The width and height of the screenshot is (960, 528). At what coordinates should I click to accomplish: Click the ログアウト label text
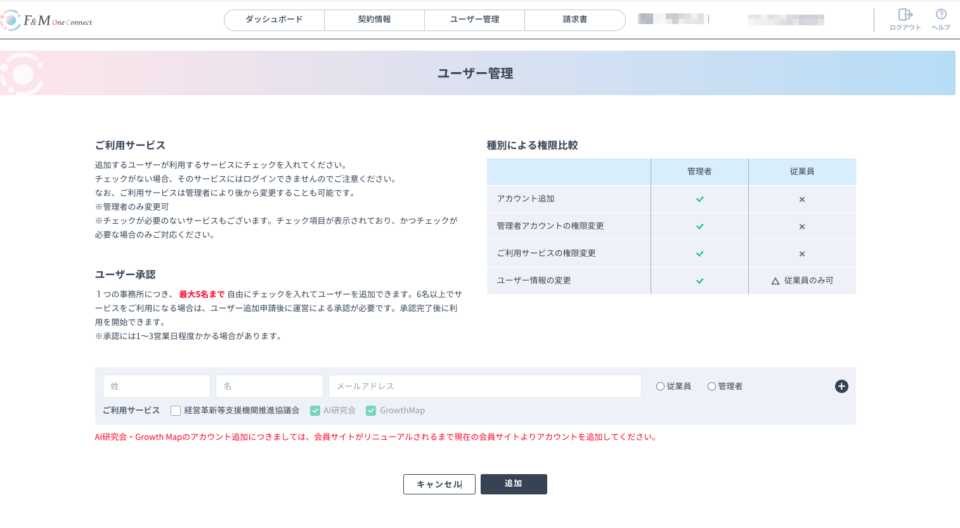(905, 28)
